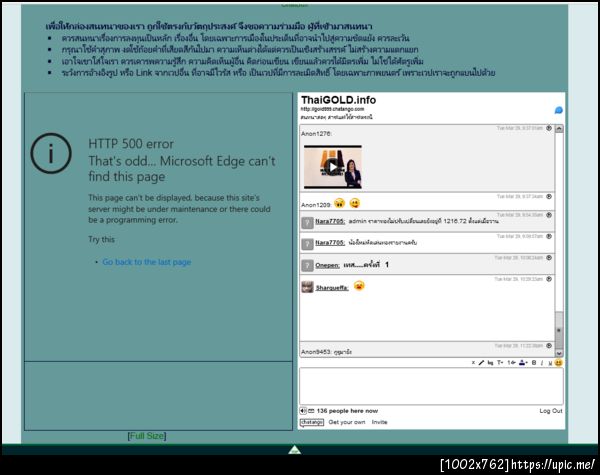The image size is (600, 475).
Task: Click the 'Get your own' link
Action: click(347, 422)
